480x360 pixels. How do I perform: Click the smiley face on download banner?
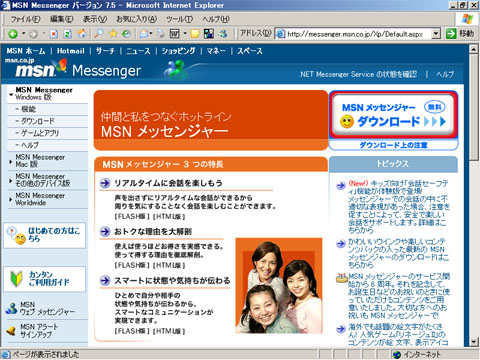click(x=347, y=121)
